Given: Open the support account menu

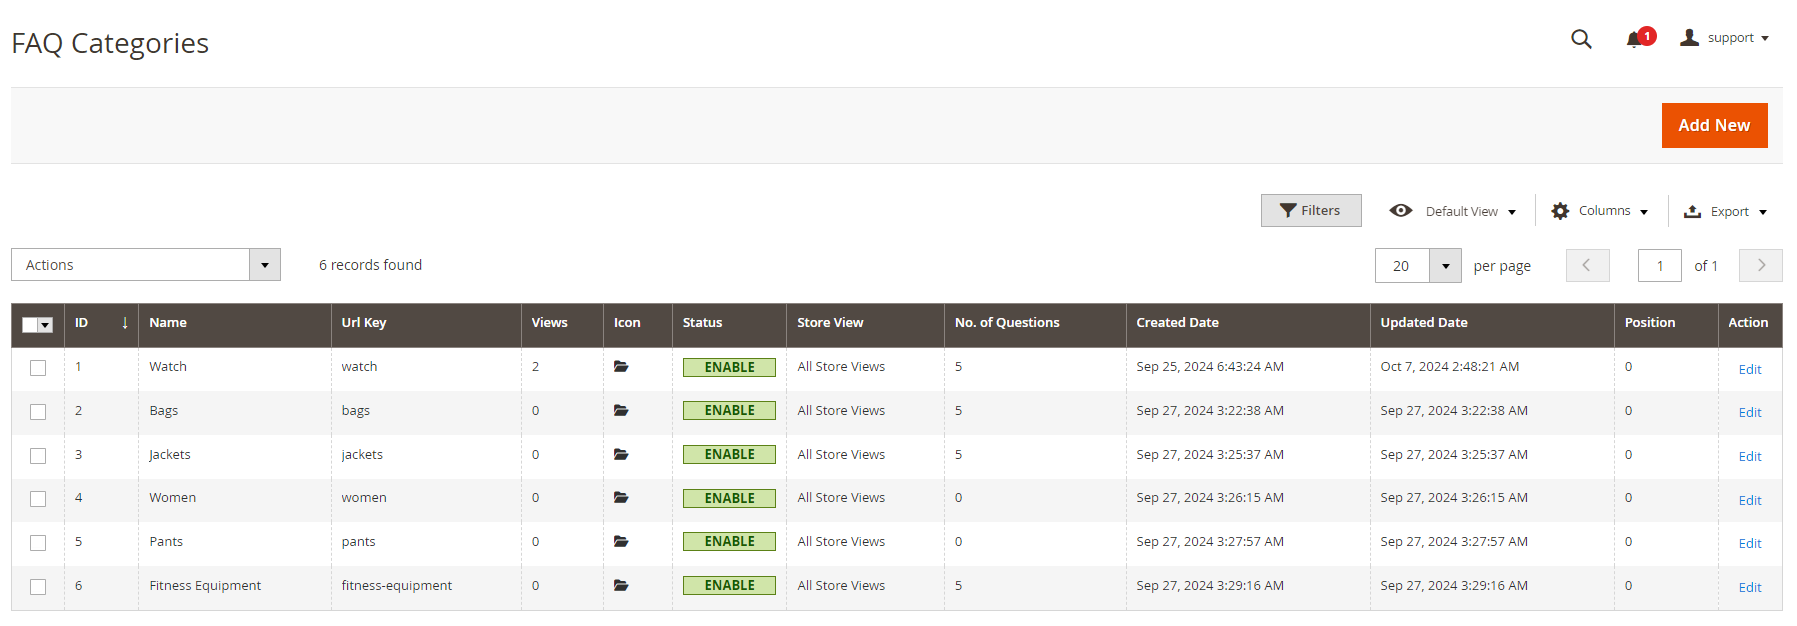Looking at the screenshot, I should [x=1726, y=38].
